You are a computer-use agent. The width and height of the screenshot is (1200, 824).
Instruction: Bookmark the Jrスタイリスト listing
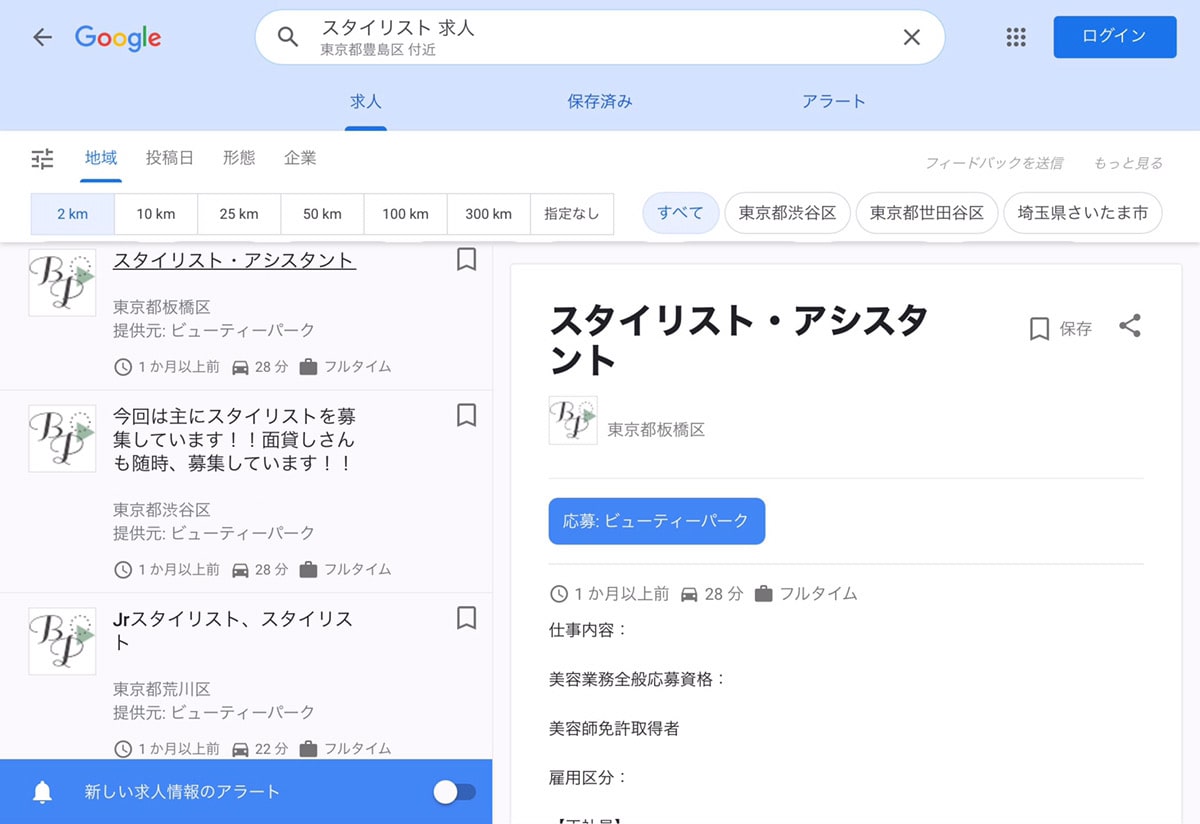466,618
